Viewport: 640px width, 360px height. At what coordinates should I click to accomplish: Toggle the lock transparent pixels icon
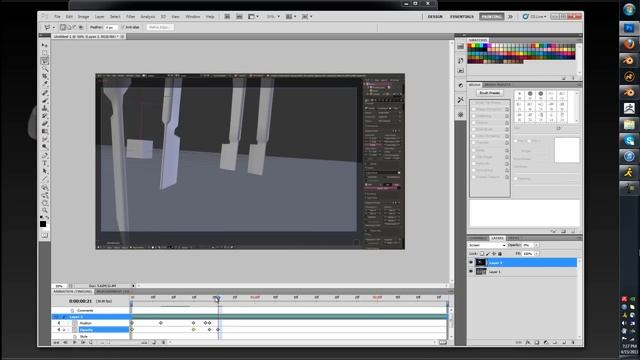pyautogui.click(x=482, y=253)
